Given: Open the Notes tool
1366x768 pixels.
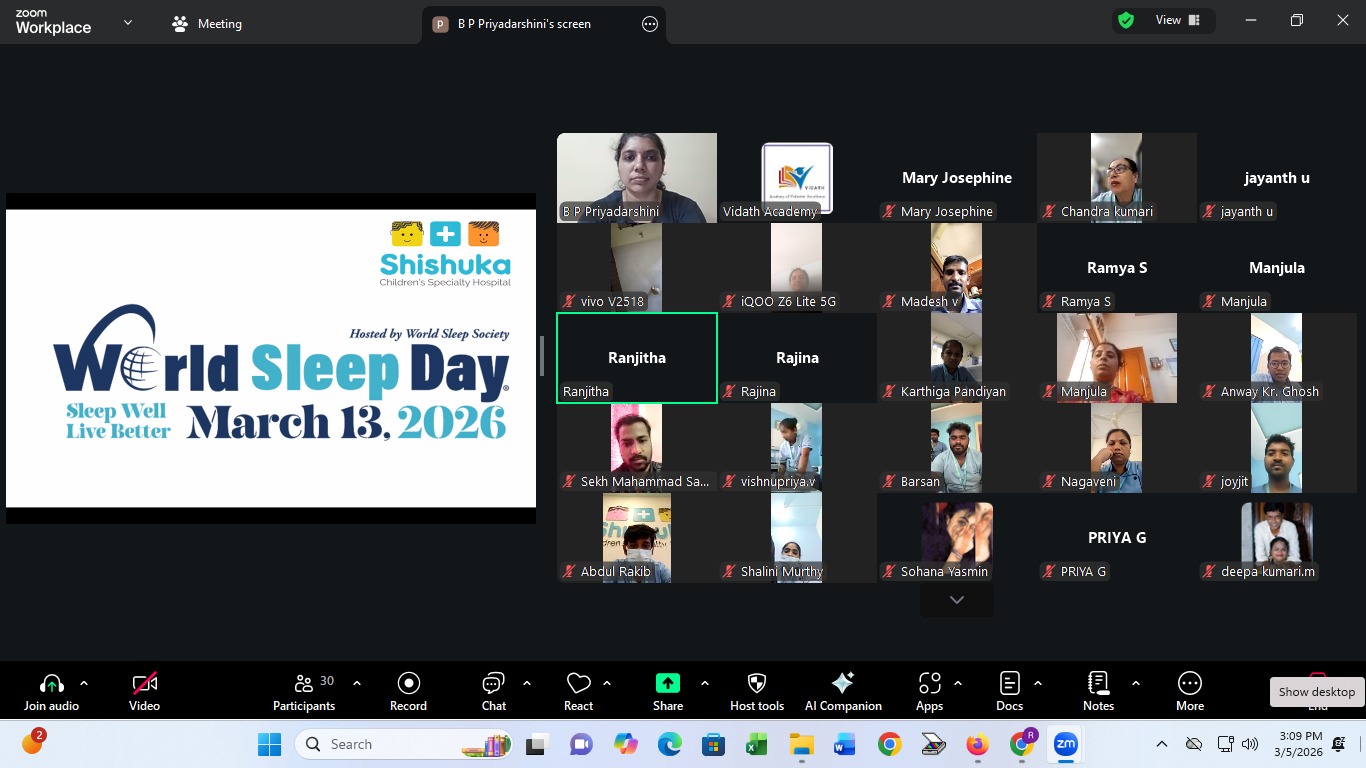Looking at the screenshot, I should tap(1098, 691).
